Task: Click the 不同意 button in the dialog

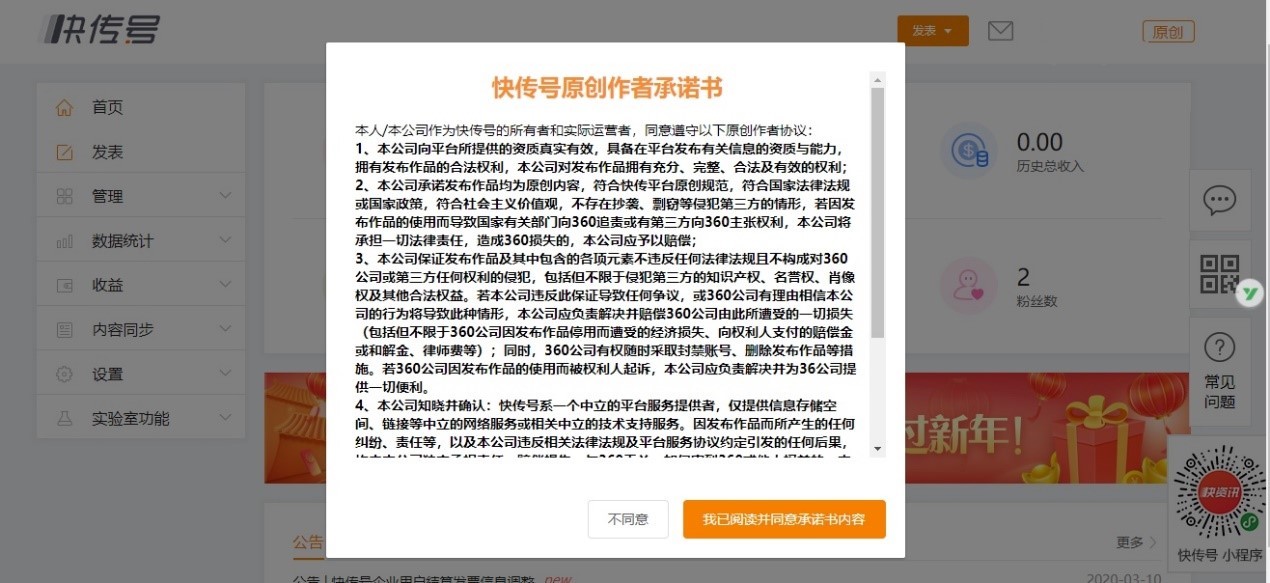Action: coord(628,519)
